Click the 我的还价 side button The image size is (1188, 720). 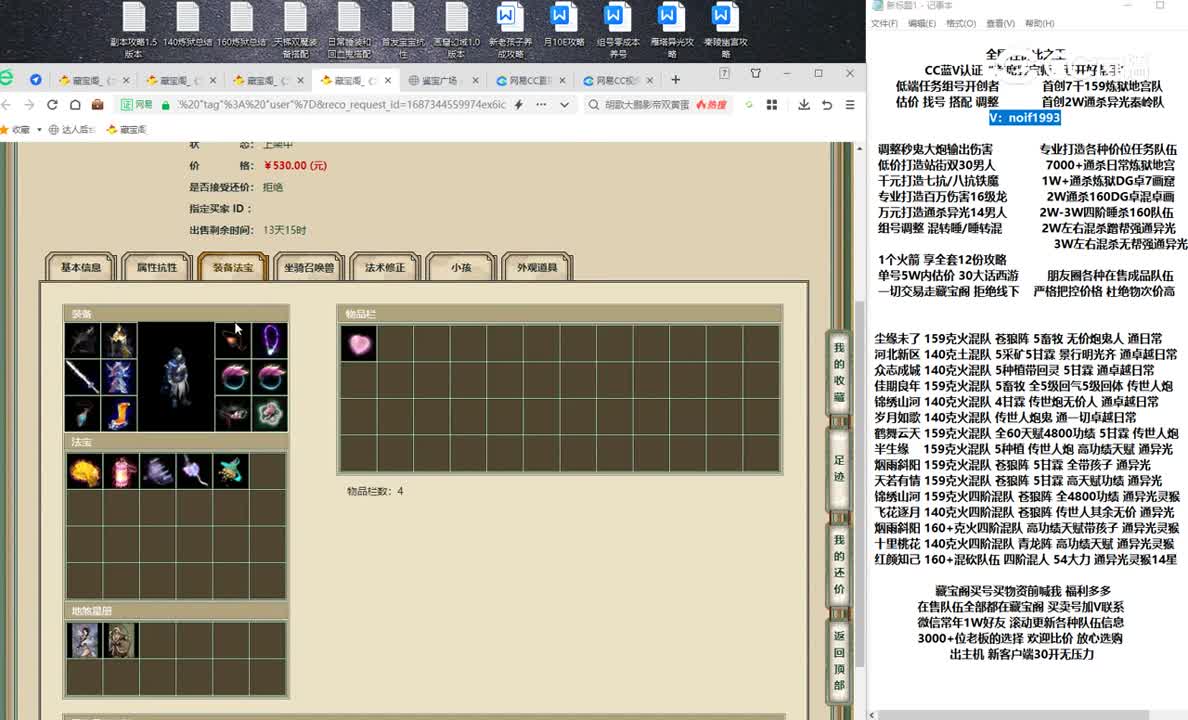click(839, 564)
